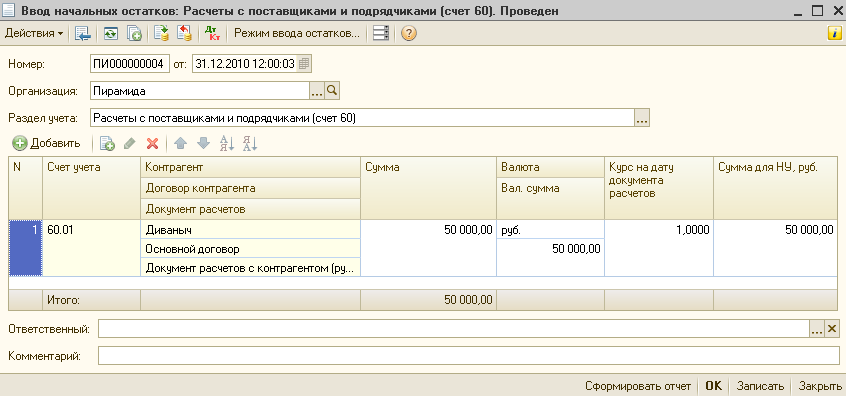Click the copy document toolbar icon

134,33
